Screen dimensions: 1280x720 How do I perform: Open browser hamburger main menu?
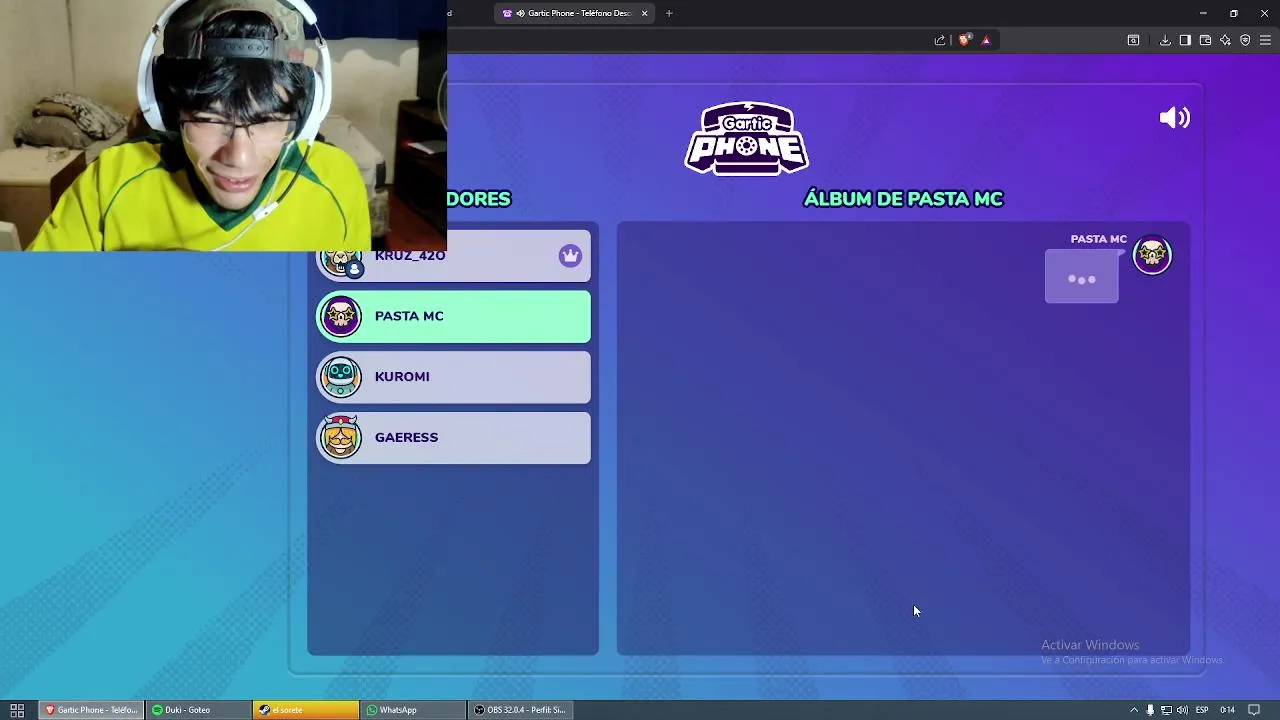(1265, 40)
